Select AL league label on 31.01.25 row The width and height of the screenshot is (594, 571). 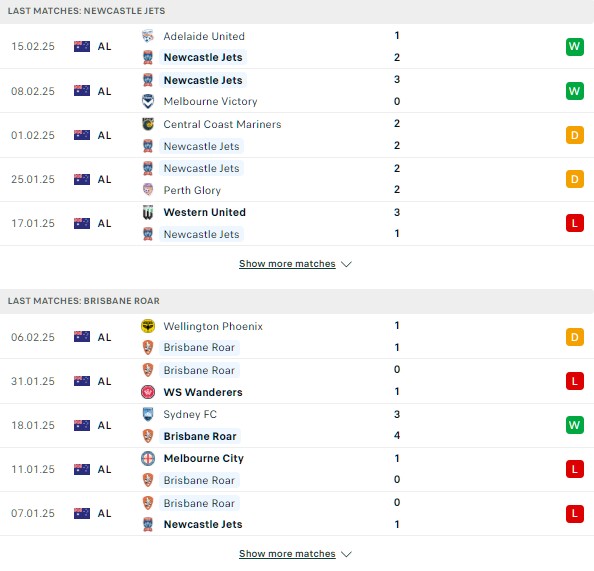point(105,381)
